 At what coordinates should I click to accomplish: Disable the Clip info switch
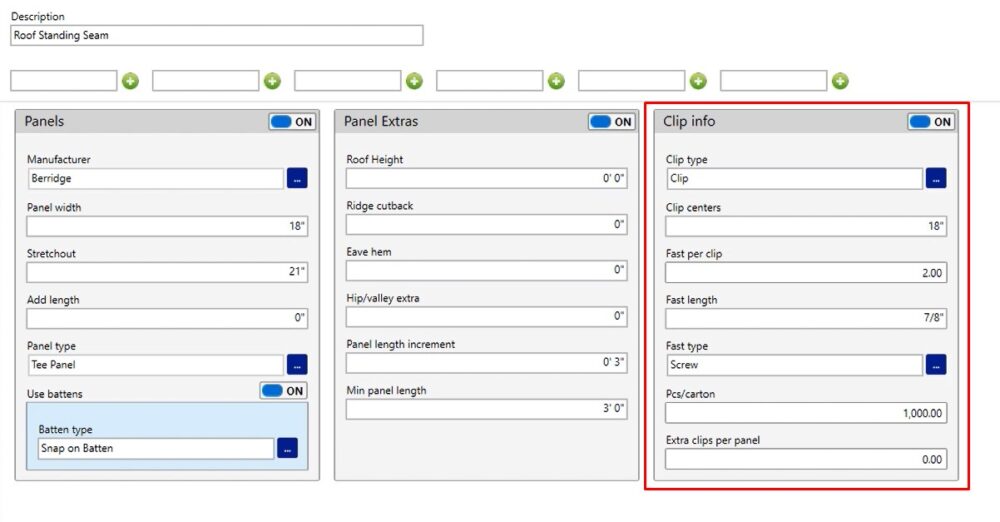[931, 122]
